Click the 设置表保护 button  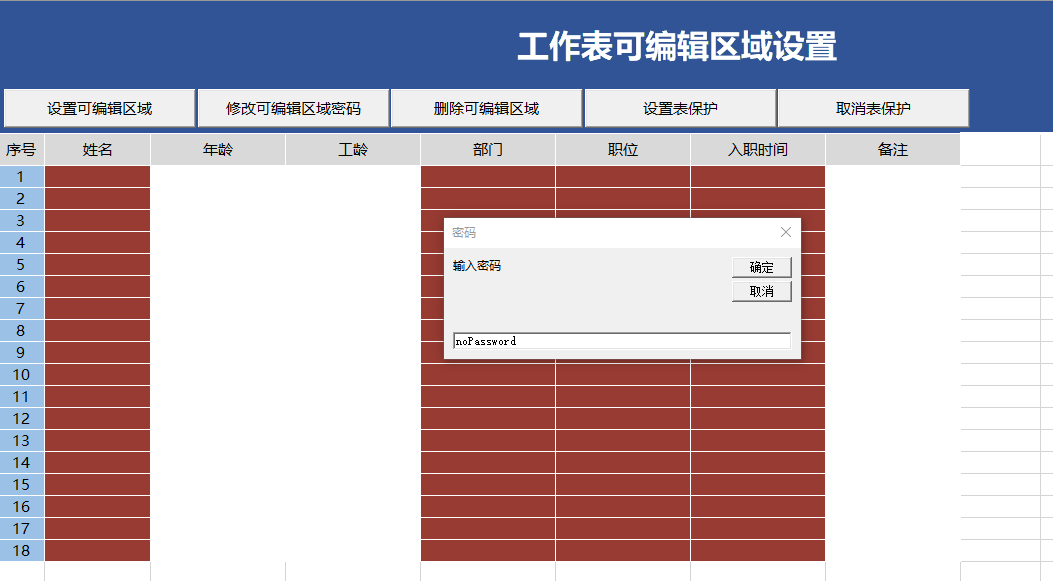[681, 108]
